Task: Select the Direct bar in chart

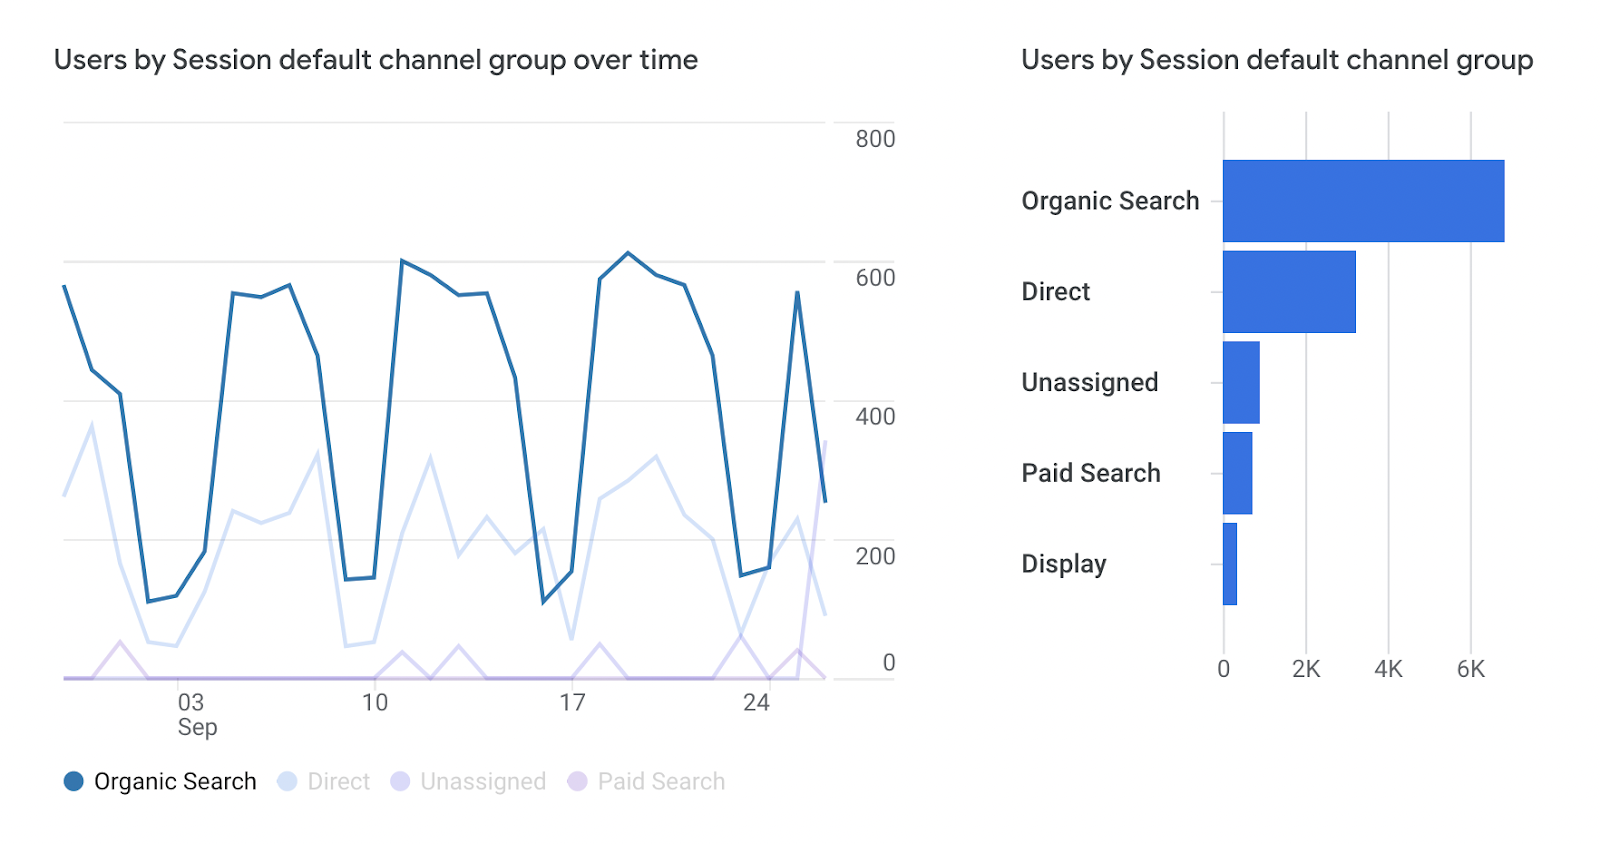Action: pyautogui.click(x=1289, y=292)
